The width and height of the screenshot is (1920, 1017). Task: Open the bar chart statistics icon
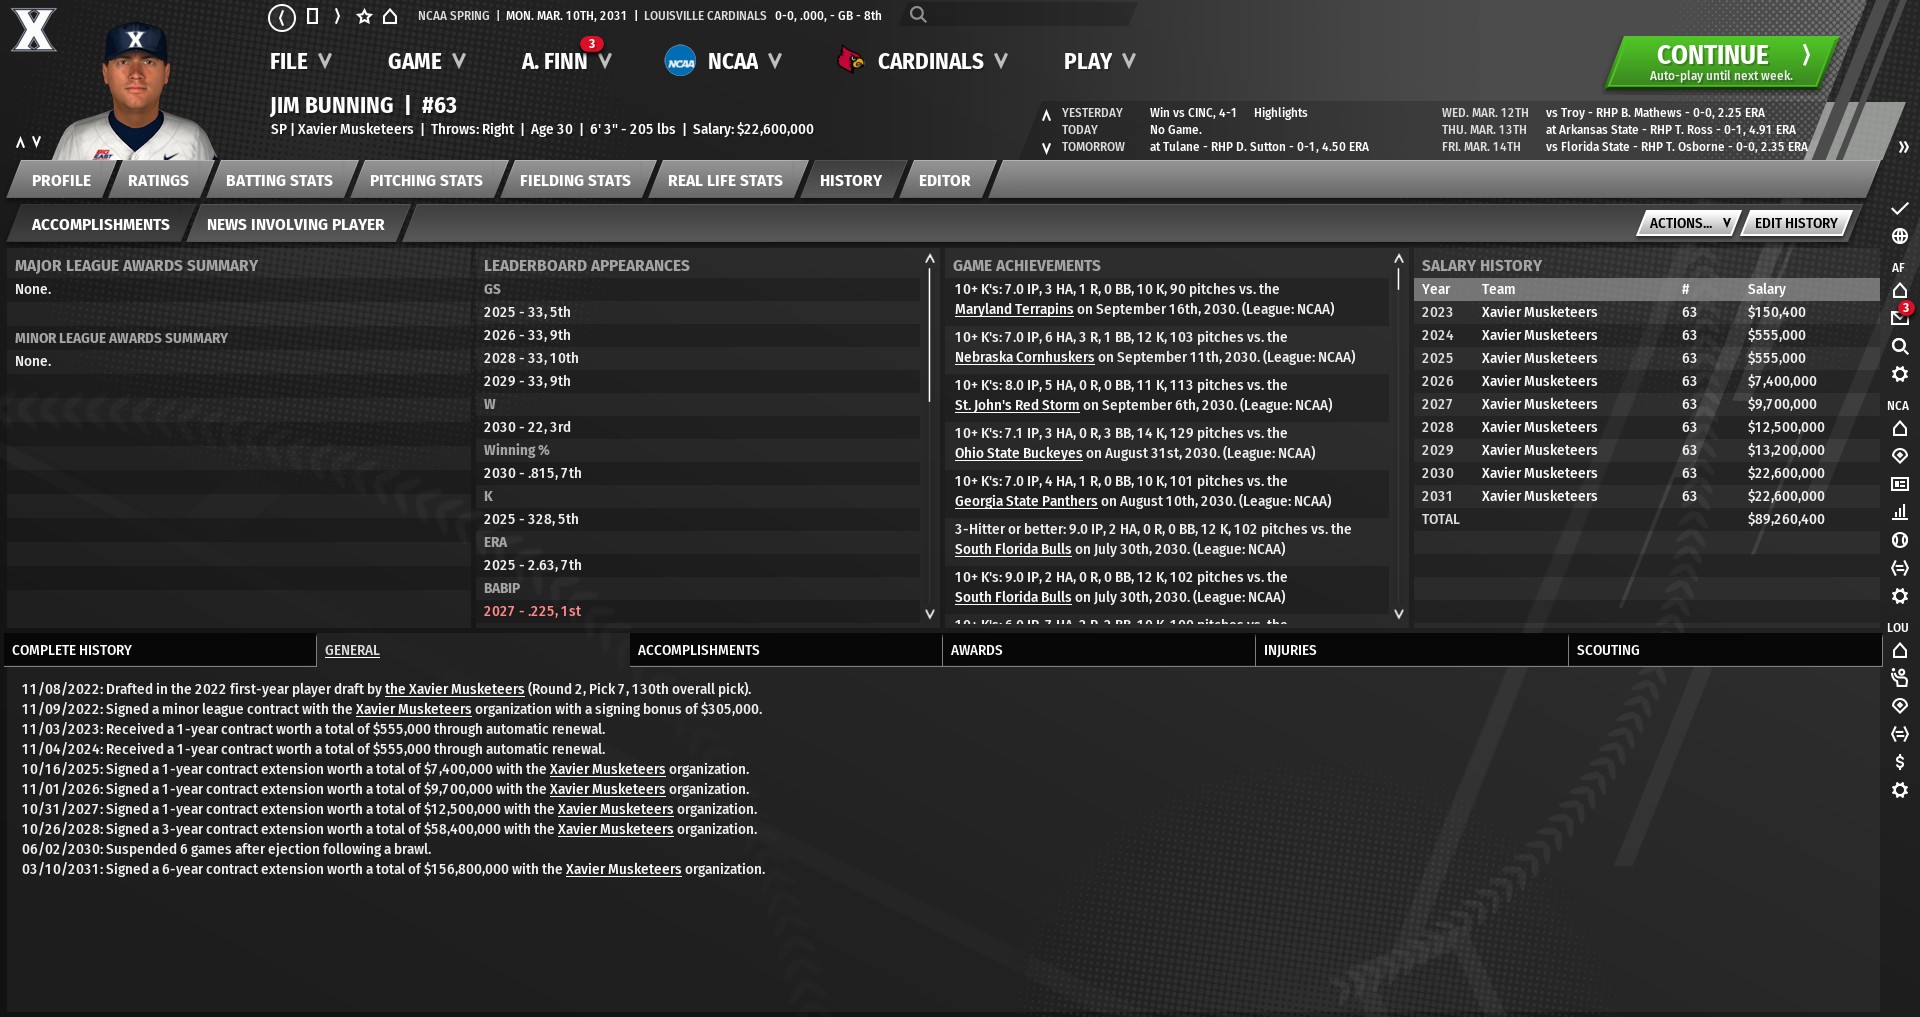1900,512
